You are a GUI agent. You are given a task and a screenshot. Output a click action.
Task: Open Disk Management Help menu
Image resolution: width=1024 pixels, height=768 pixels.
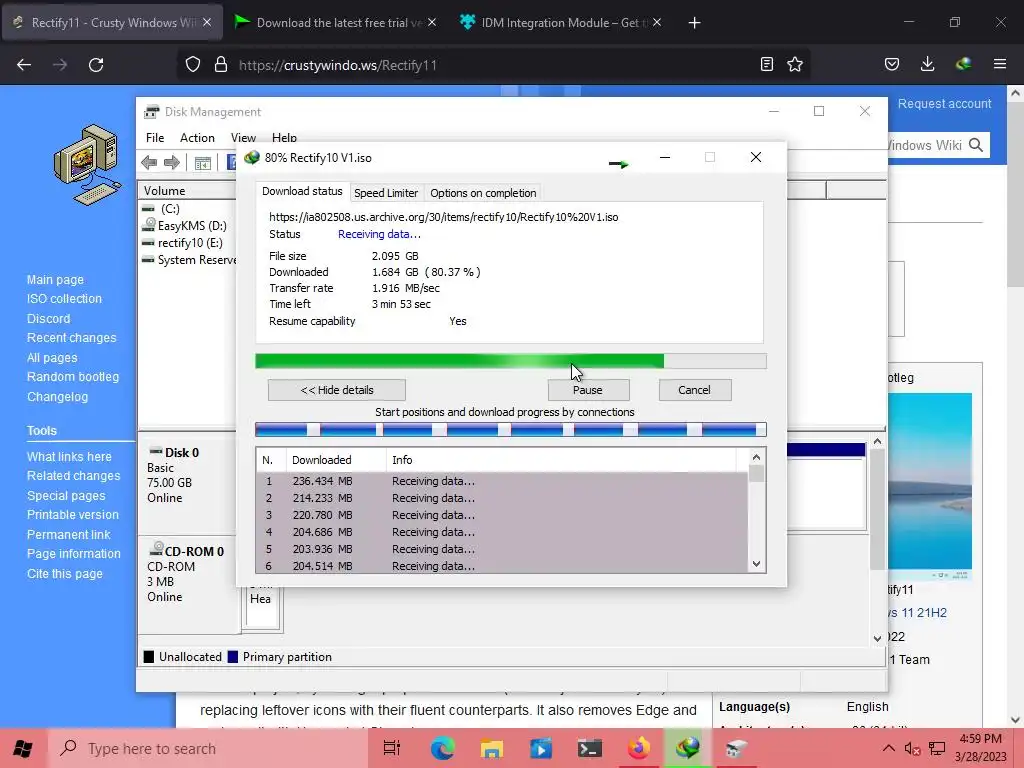click(x=284, y=138)
